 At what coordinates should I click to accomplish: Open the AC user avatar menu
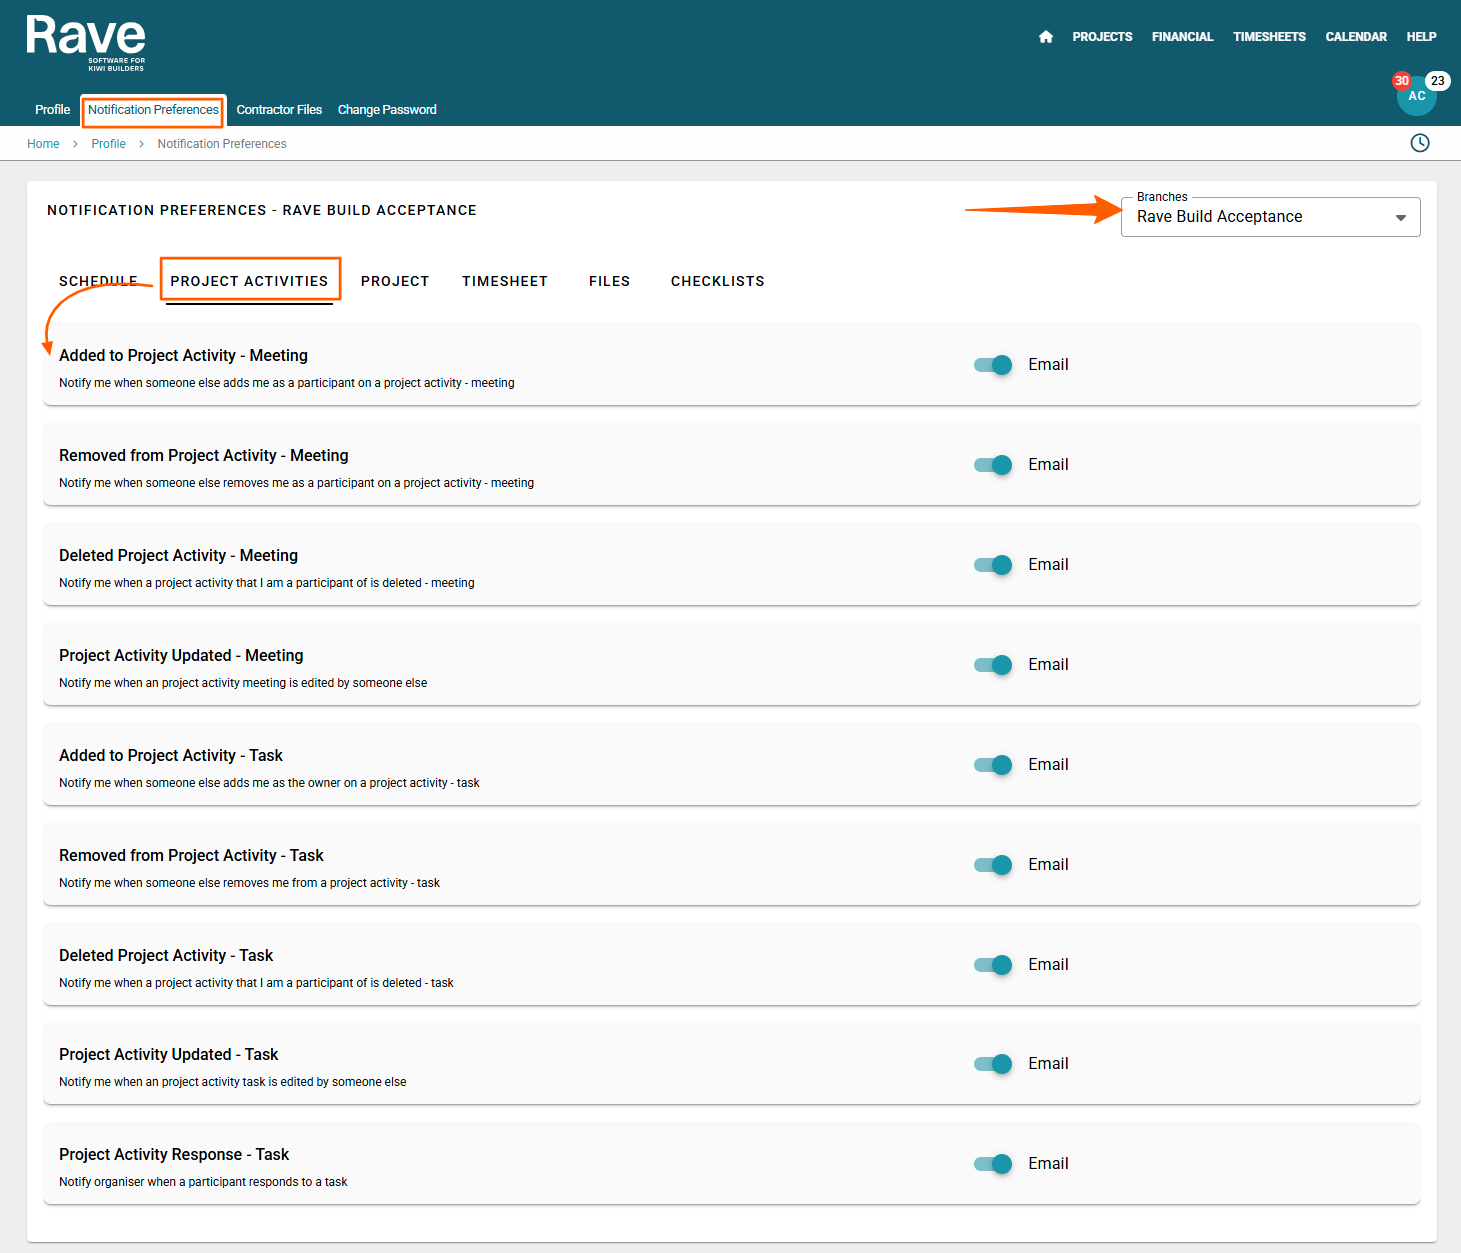[1417, 97]
